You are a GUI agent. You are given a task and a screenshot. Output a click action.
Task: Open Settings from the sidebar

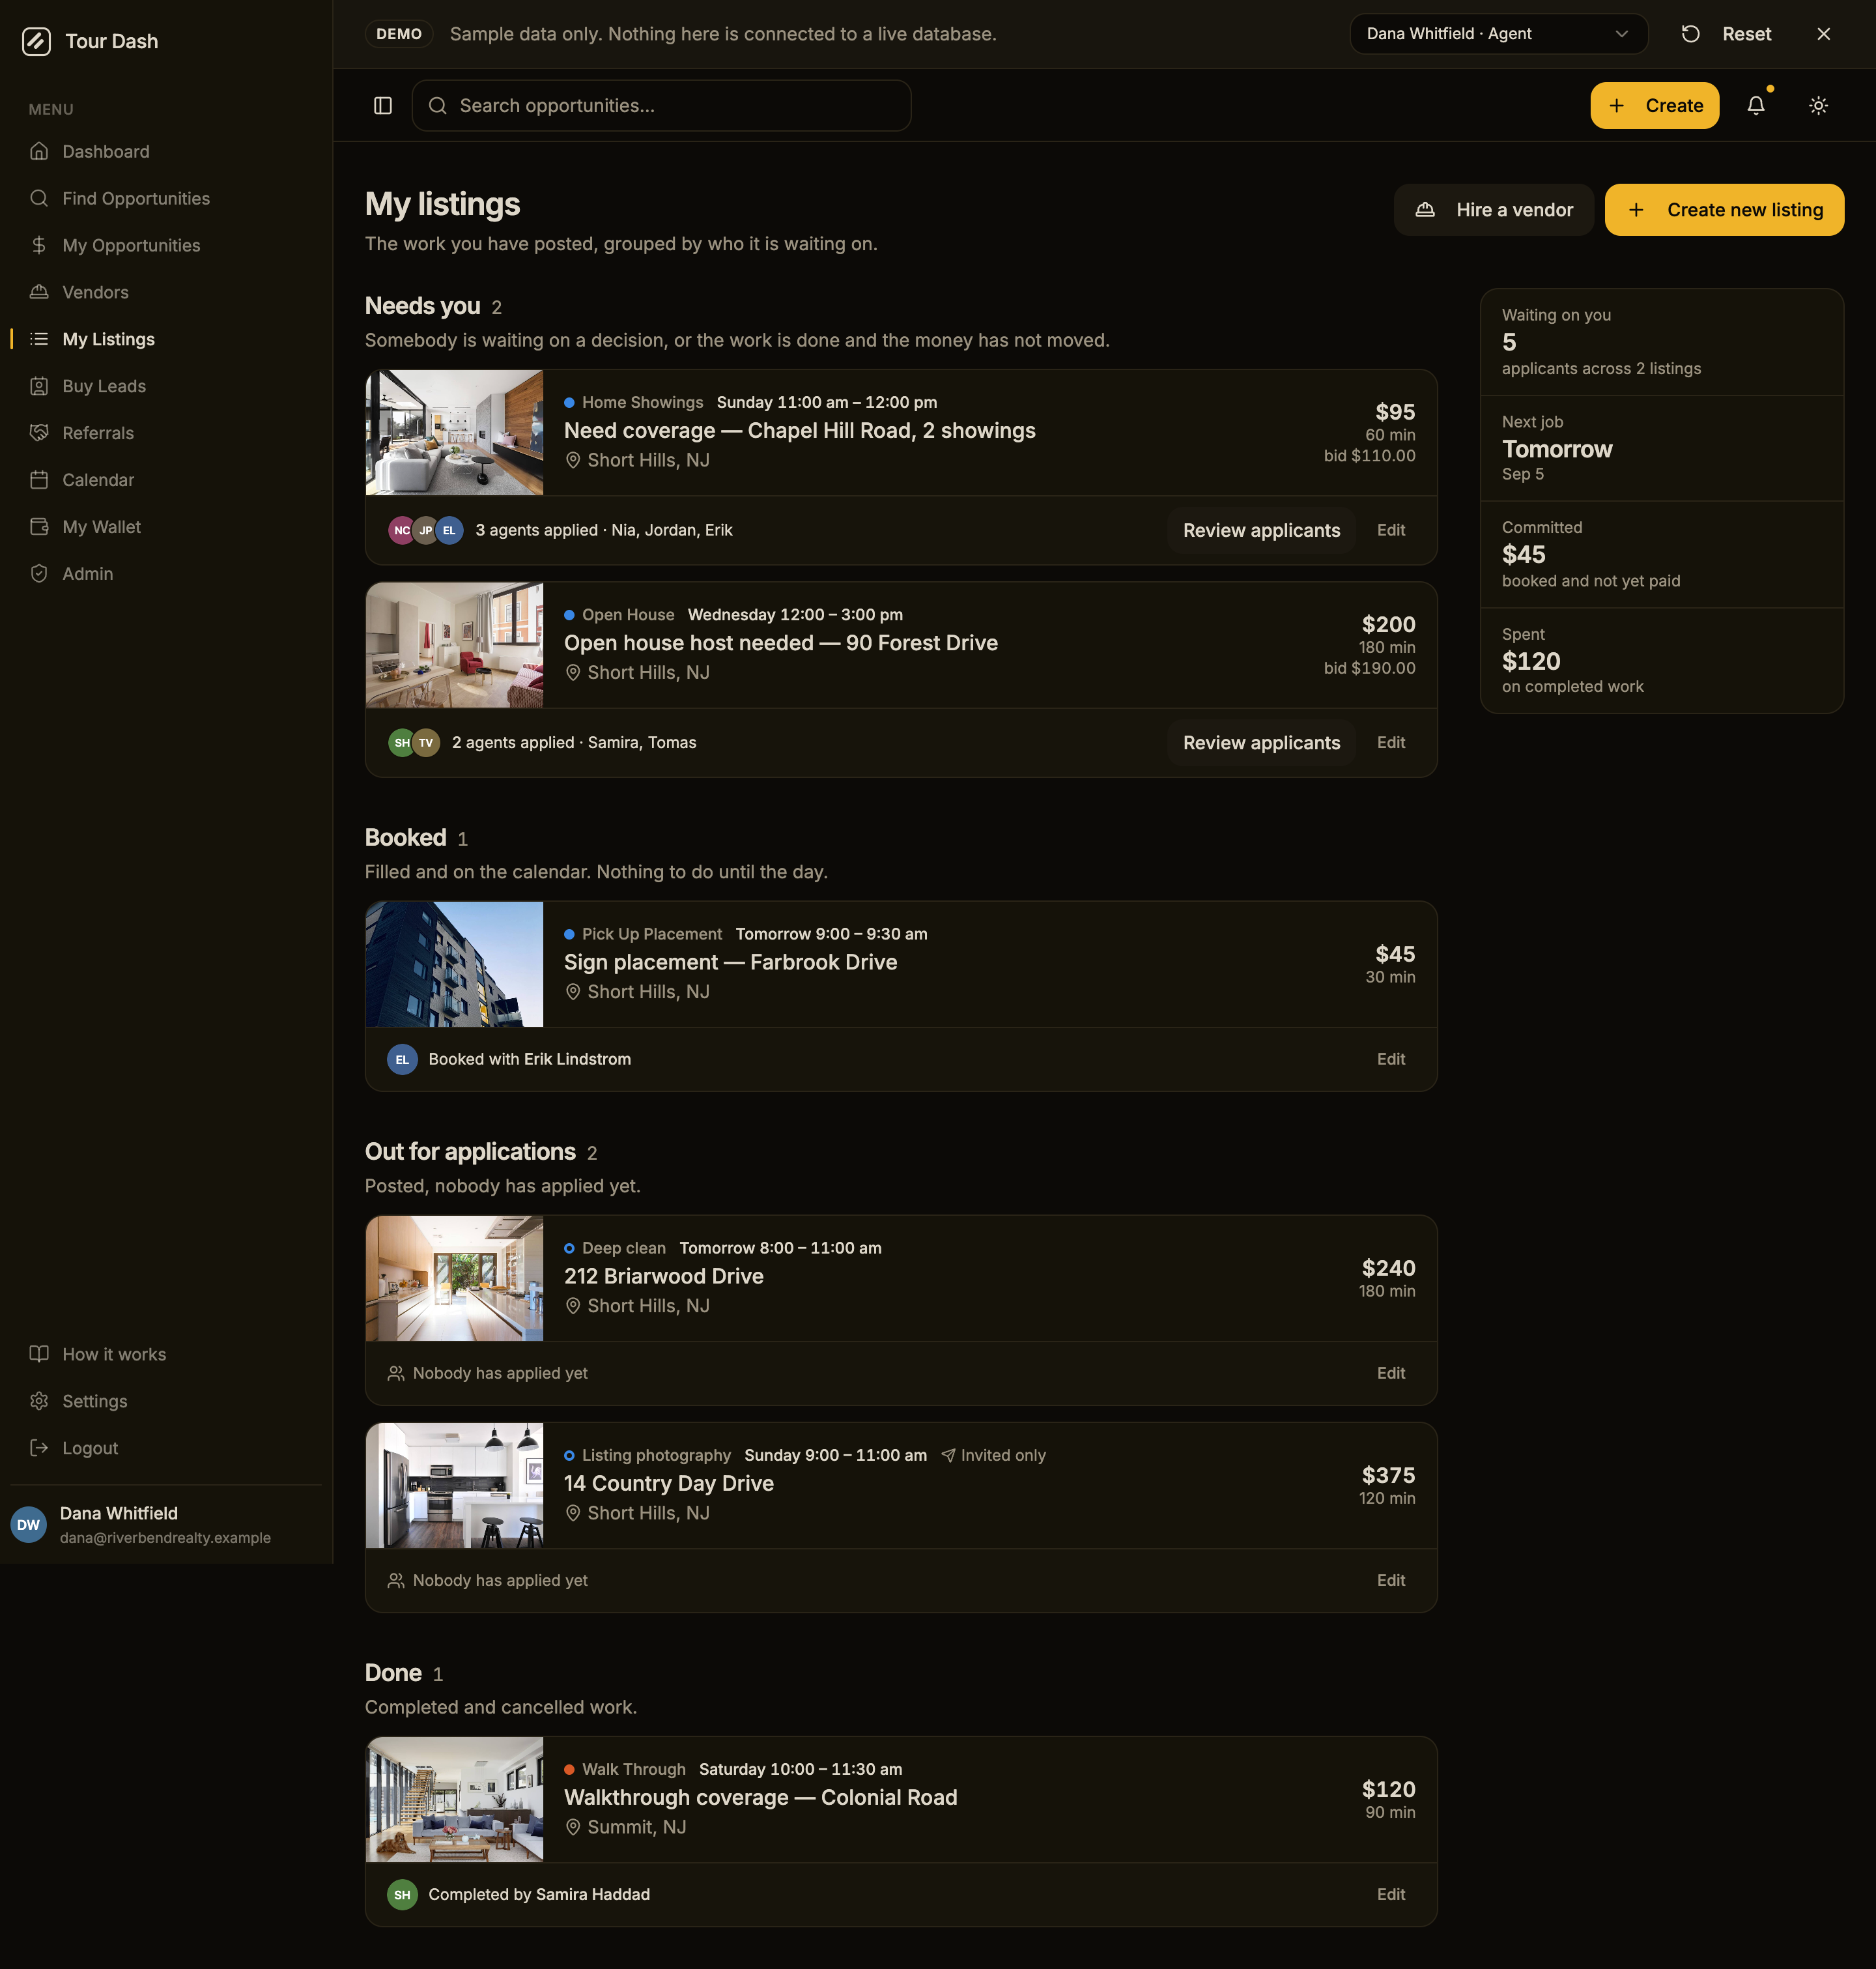166,1402
